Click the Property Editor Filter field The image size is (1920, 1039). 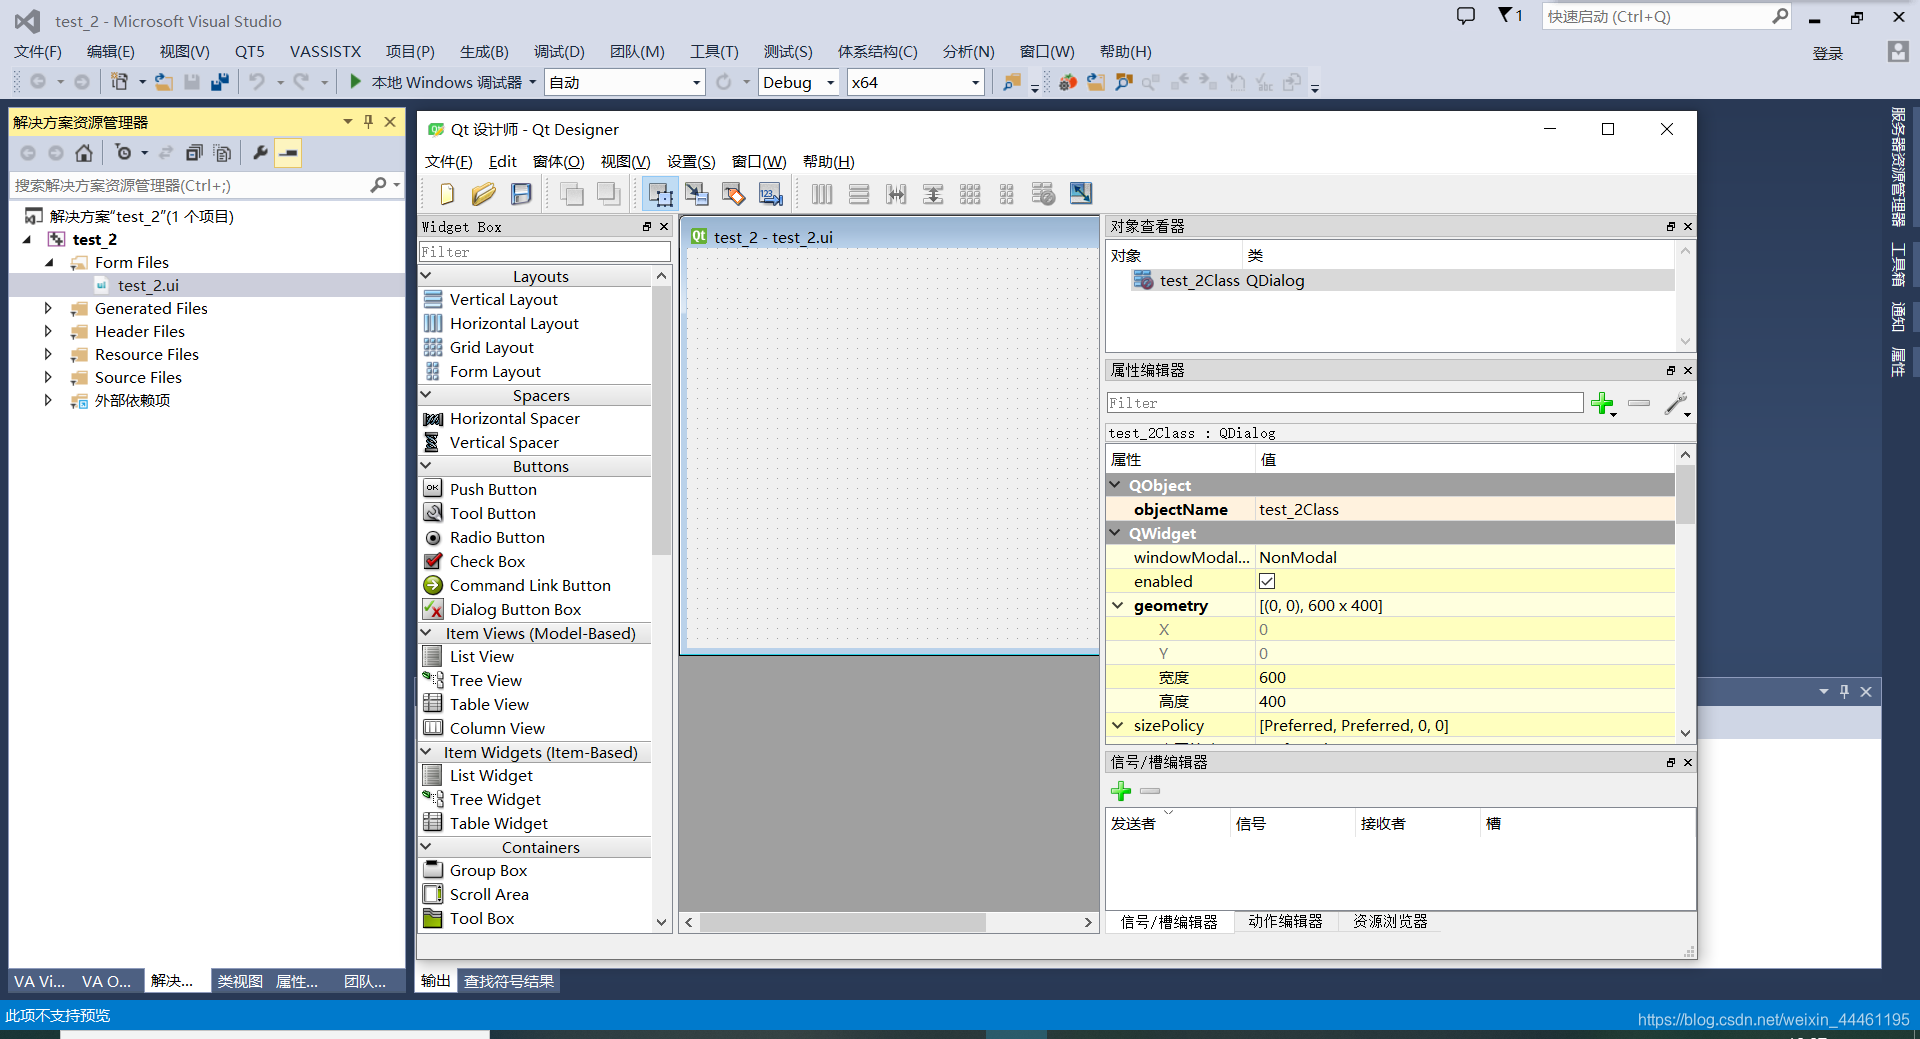click(1344, 403)
